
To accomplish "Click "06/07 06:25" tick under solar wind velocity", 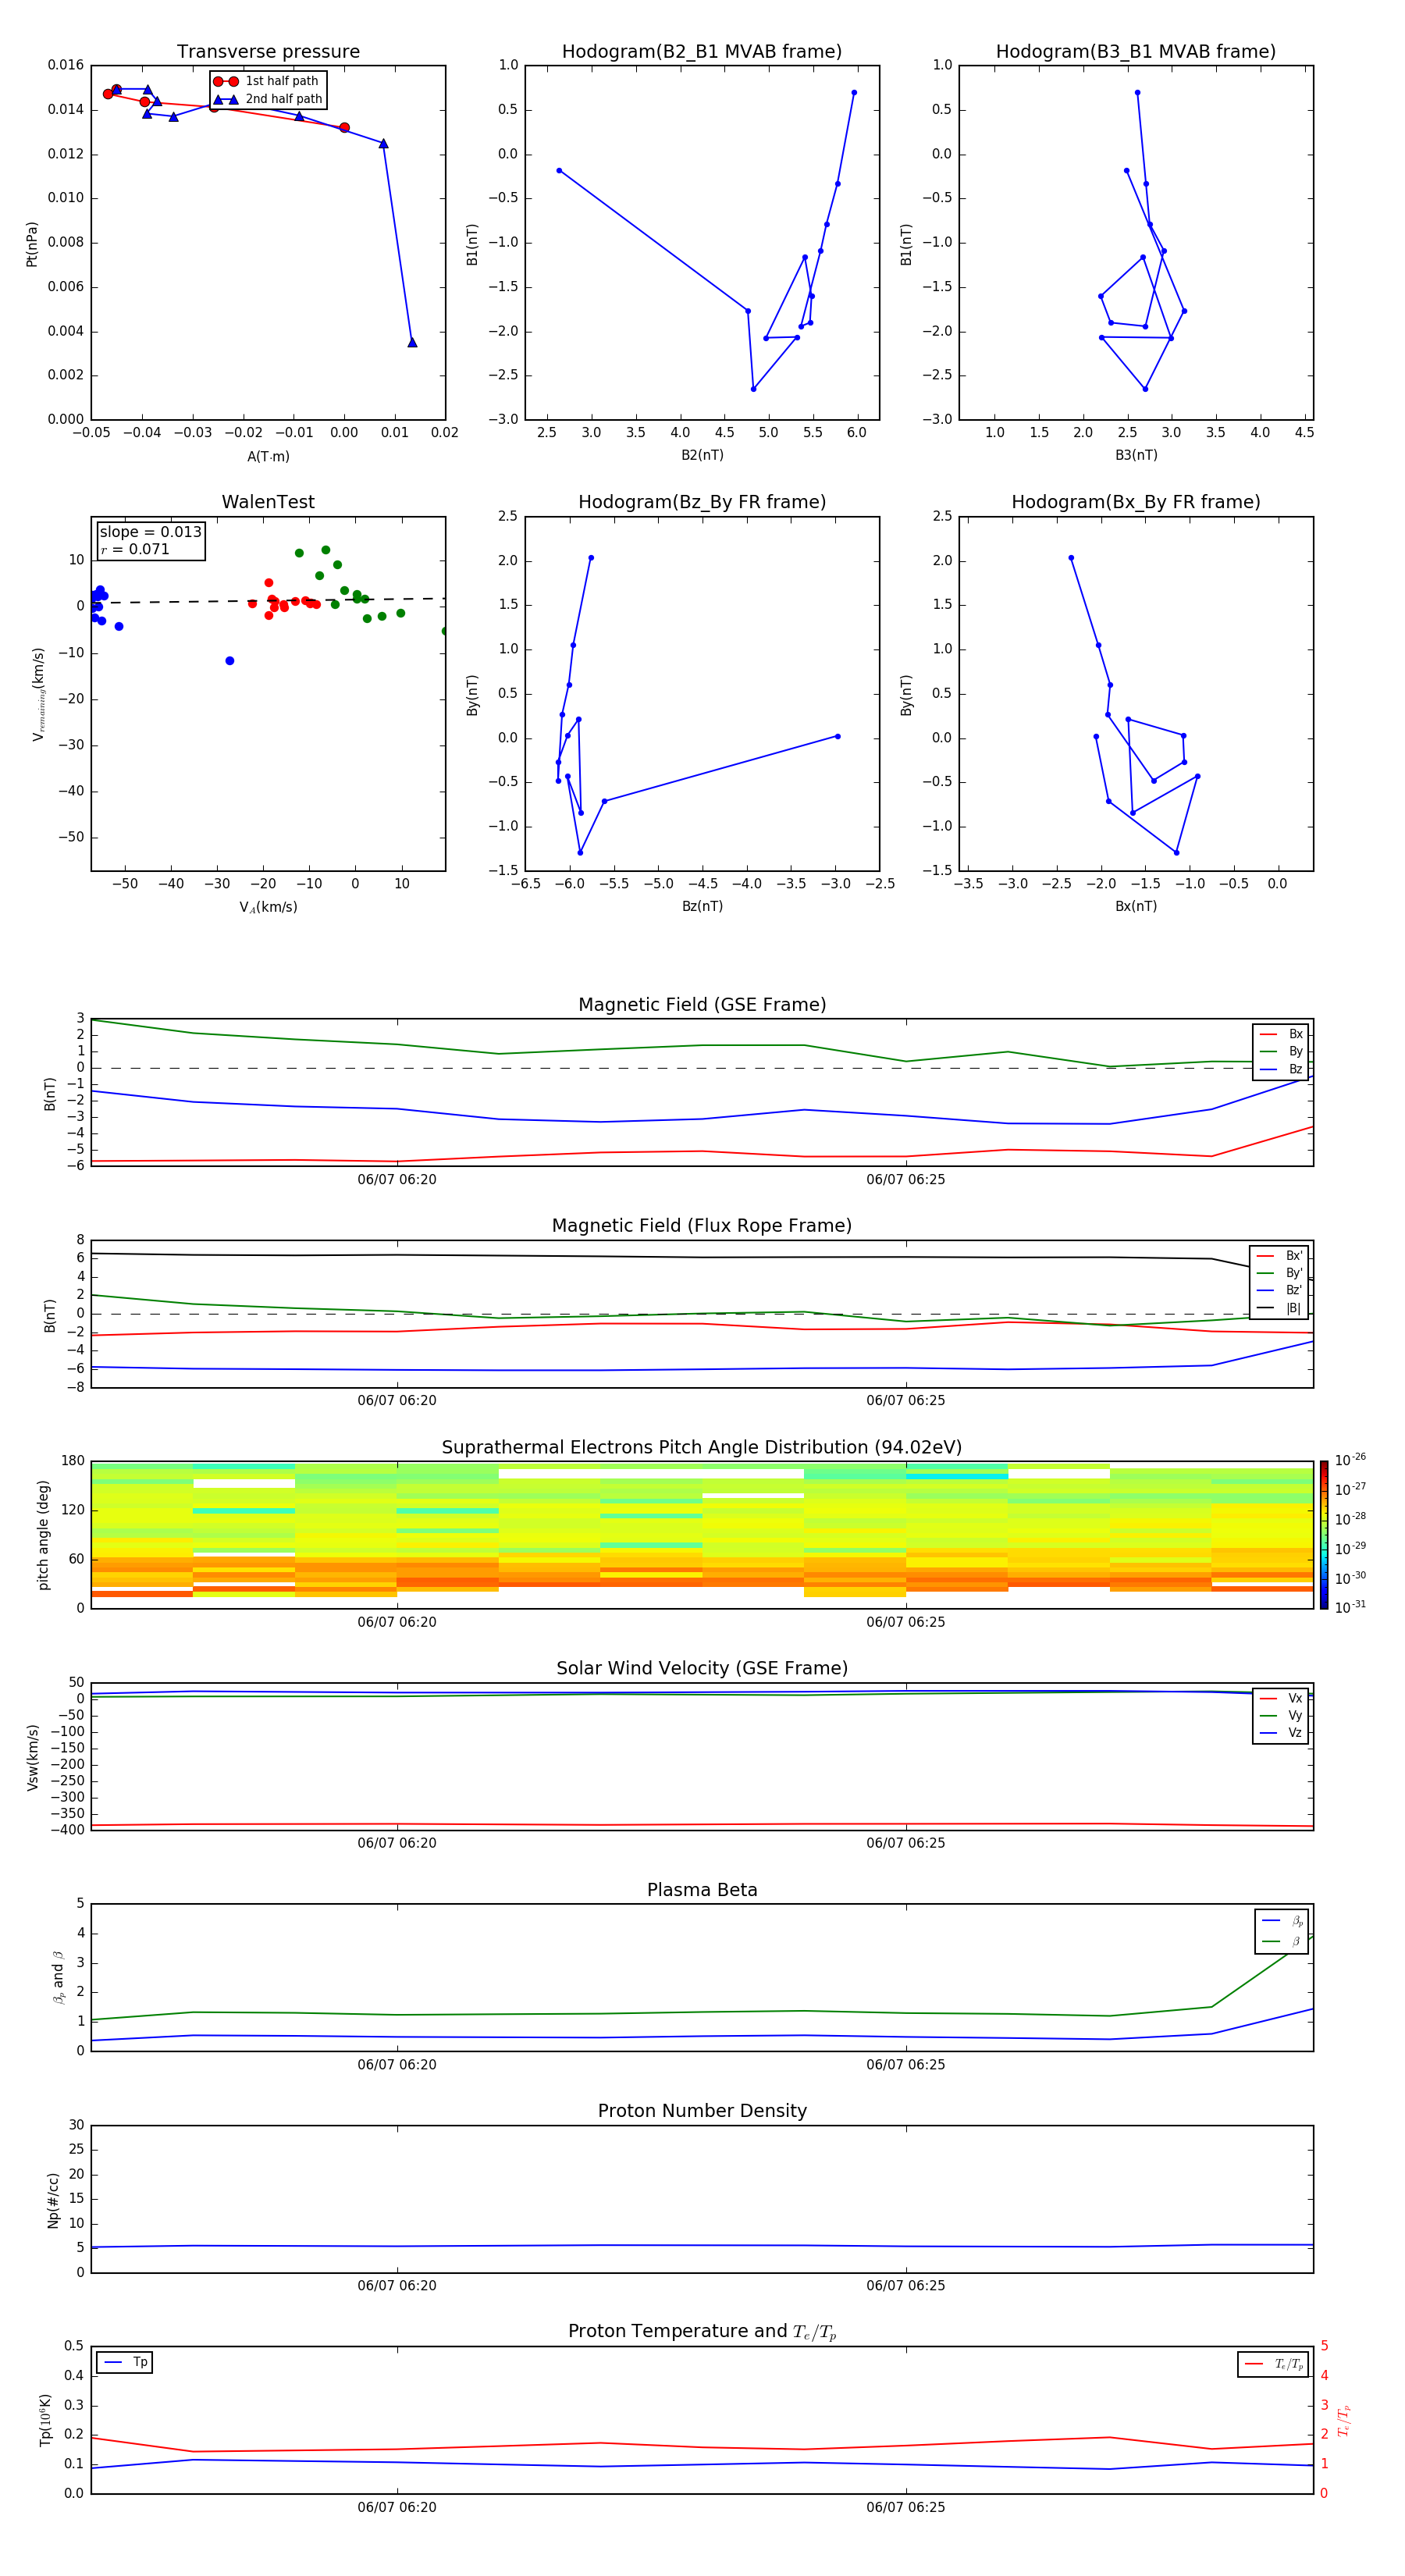I will point(906,1843).
